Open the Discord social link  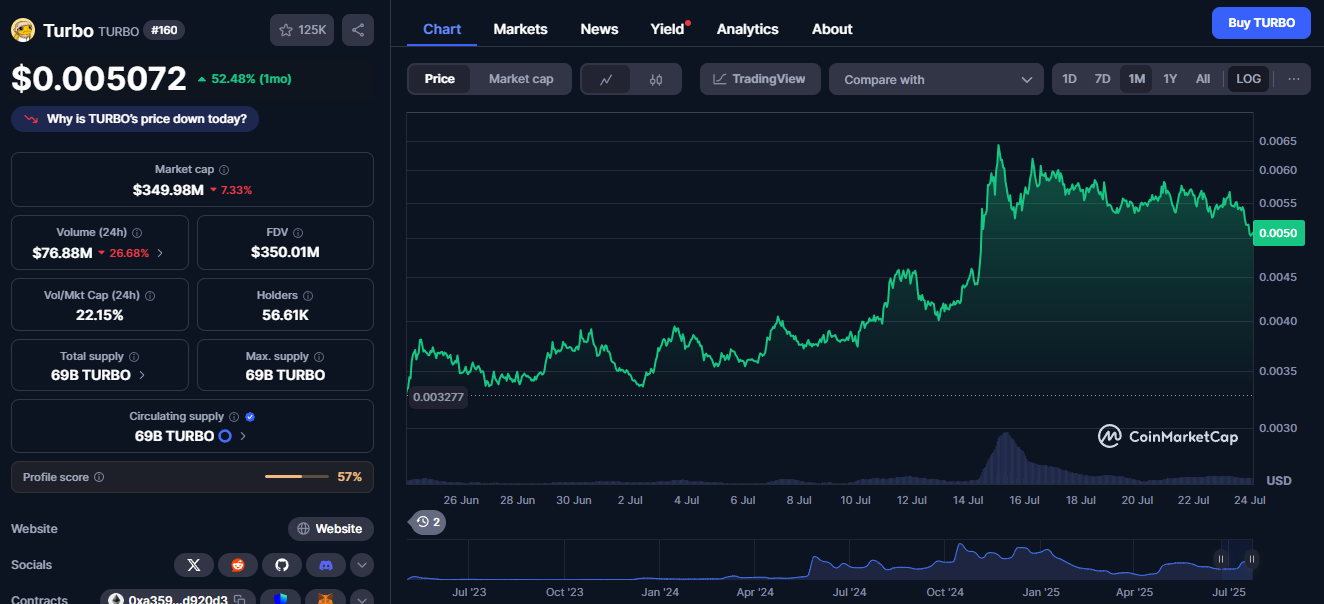point(325,565)
